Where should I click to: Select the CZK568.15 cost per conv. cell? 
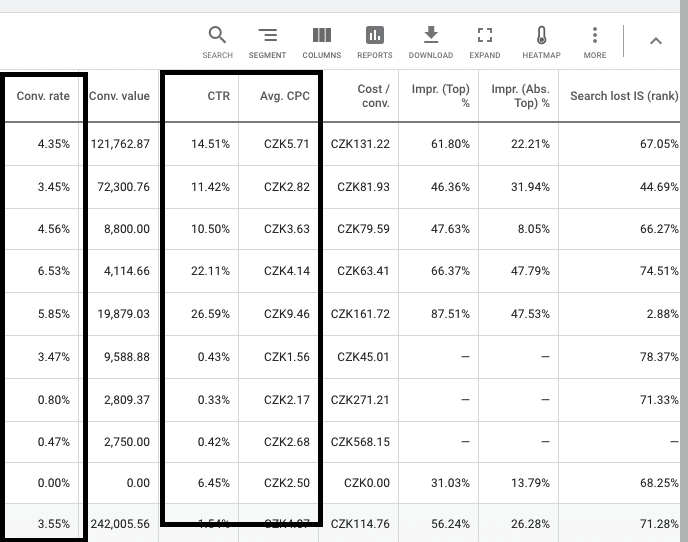tap(360, 442)
